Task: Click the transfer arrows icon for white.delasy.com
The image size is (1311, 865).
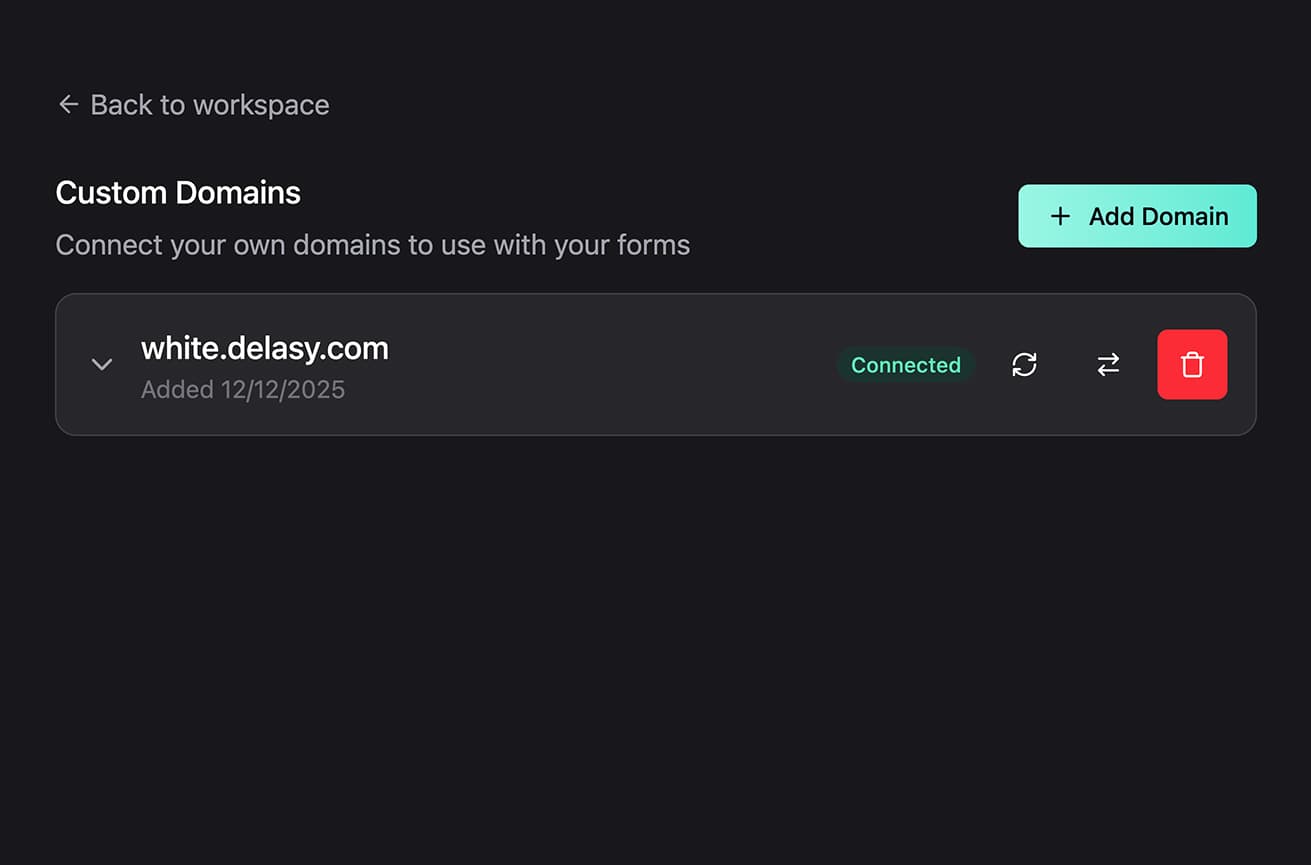Action: point(1108,364)
